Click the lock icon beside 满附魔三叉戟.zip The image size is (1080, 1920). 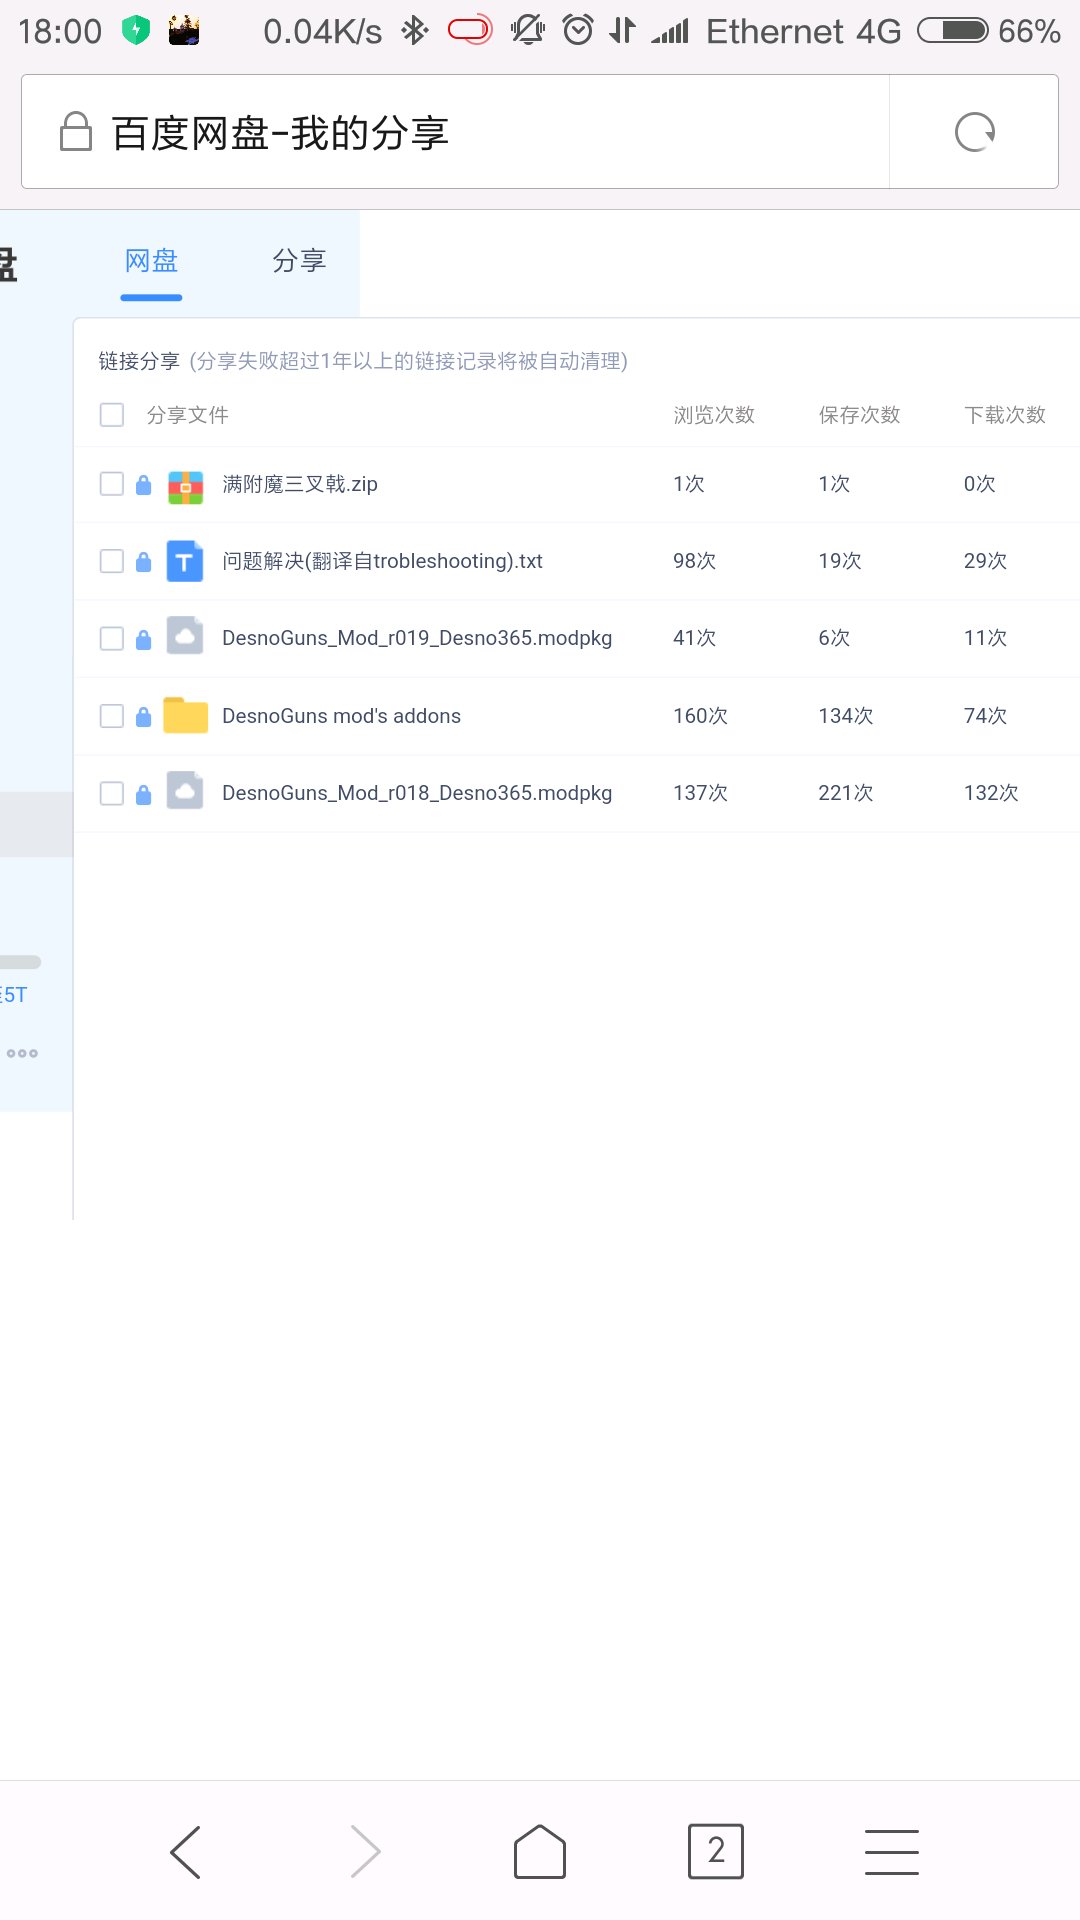pos(143,485)
